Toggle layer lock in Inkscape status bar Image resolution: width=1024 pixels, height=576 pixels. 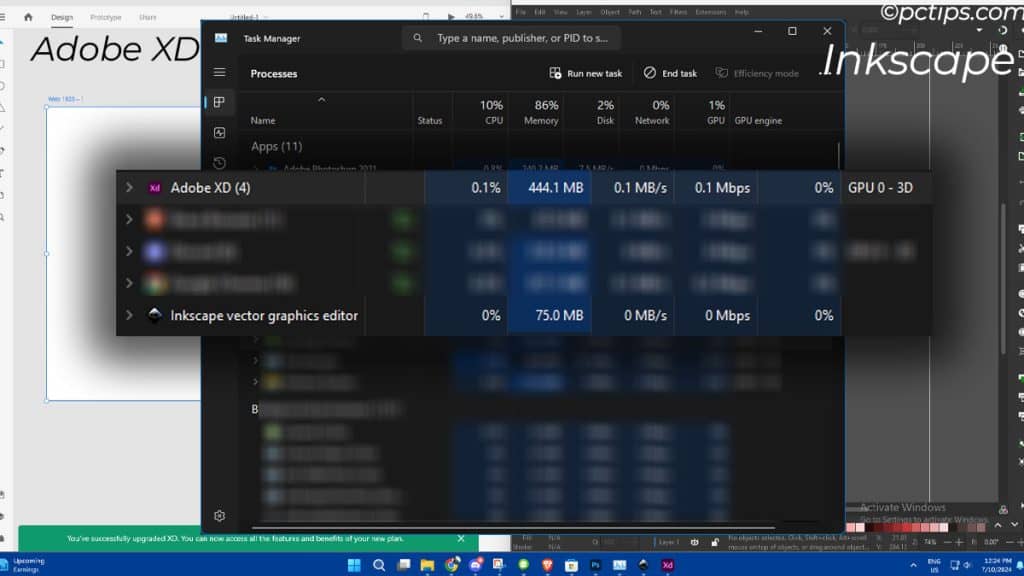pos(715,542)
